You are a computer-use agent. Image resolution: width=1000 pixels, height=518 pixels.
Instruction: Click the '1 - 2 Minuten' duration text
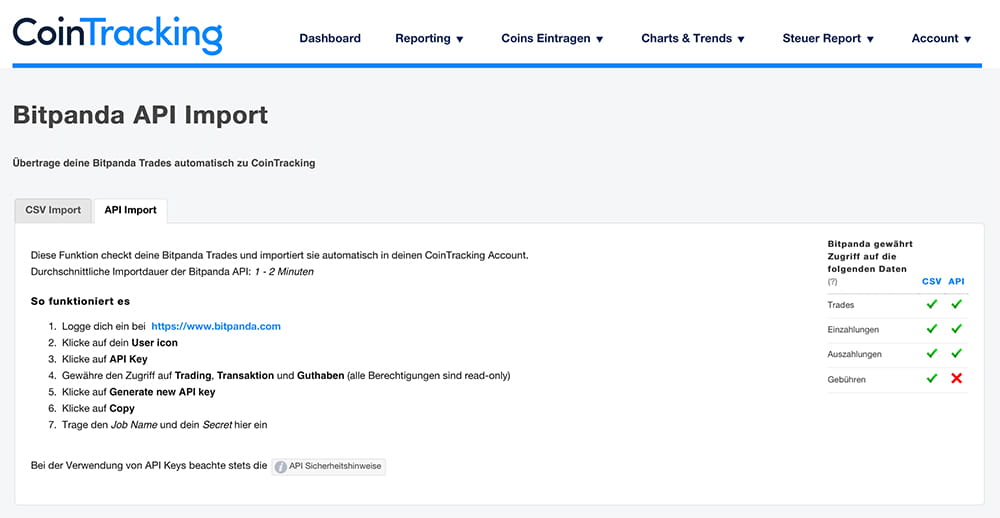(x=284, y=272)
